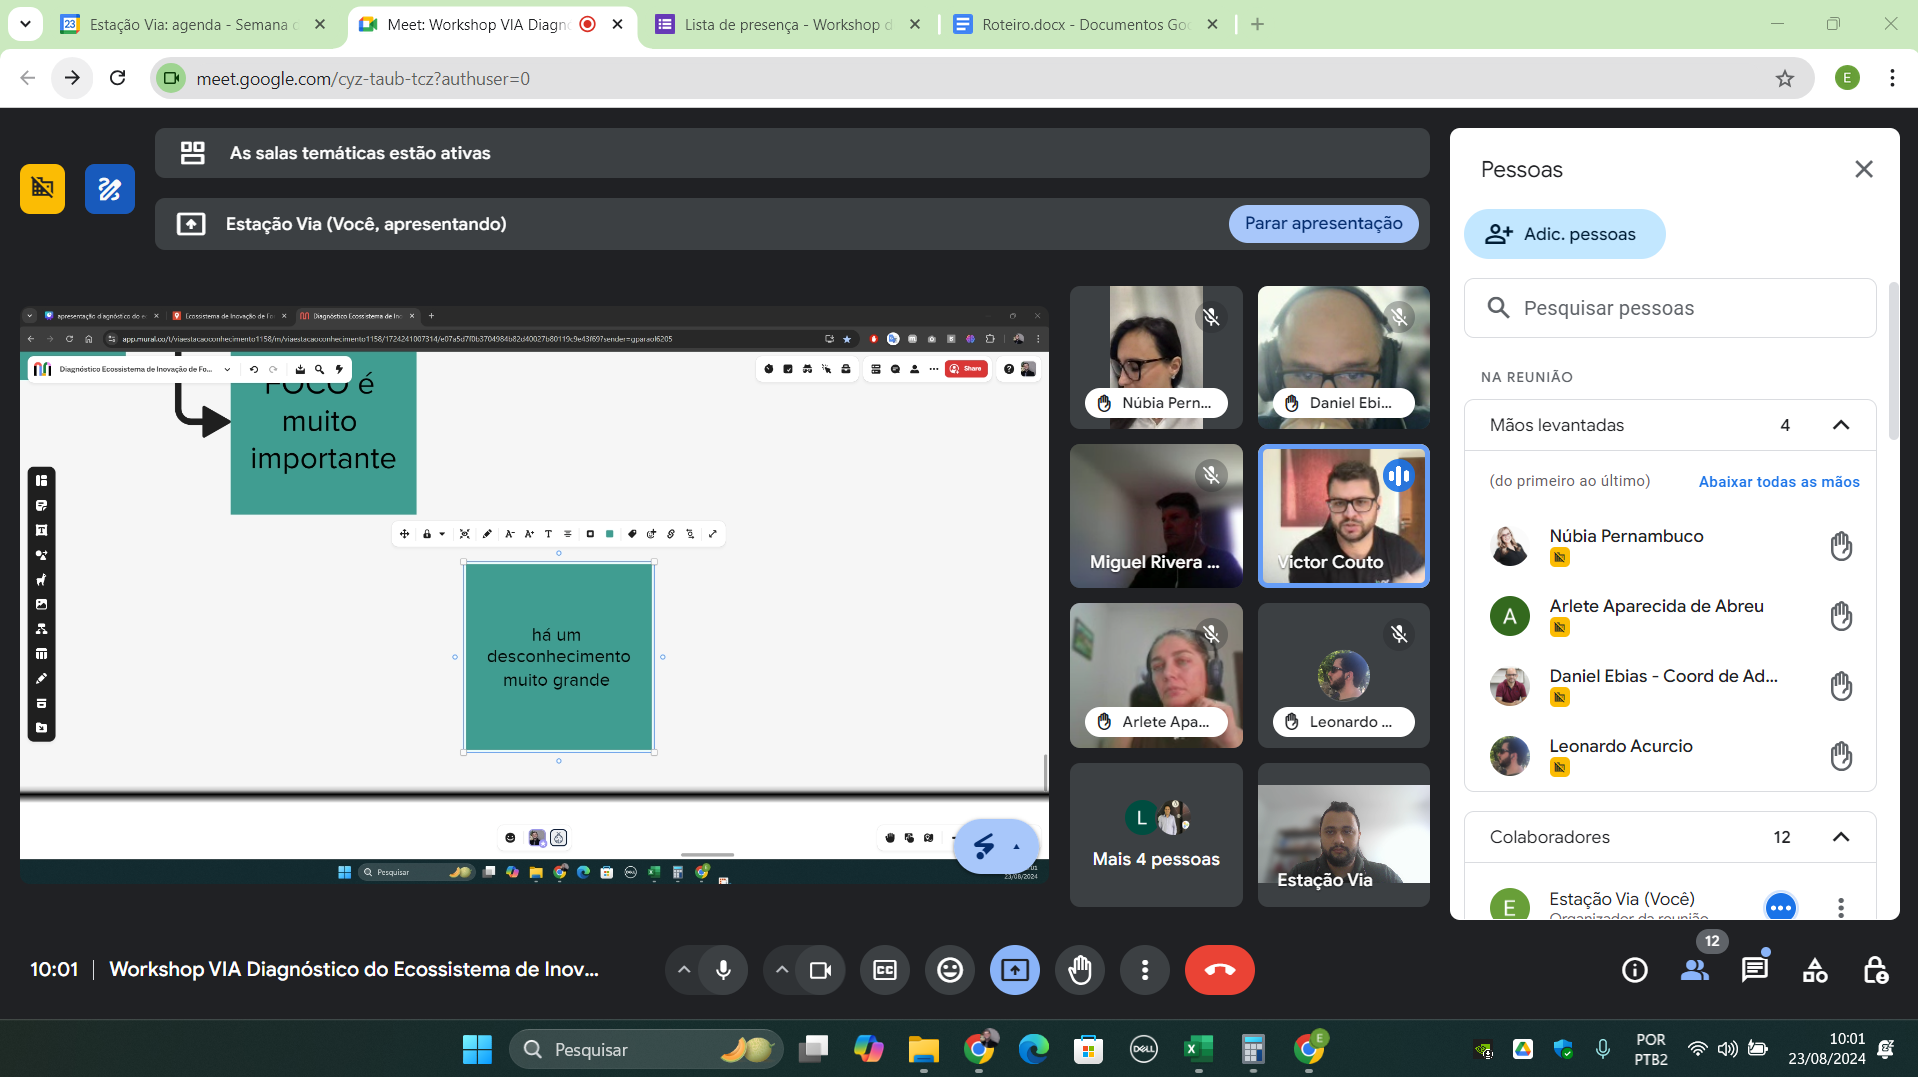
Task: Click Parar apresentação button
Action: 1323,224
